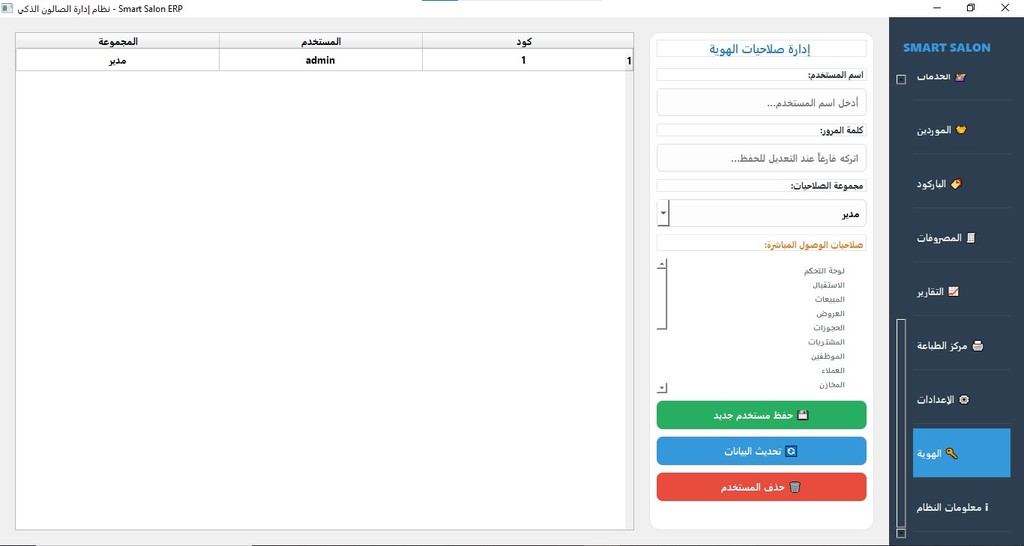Select المبيعات in permissions list
Screen dimensions: 1024x546
(x=829, y=299)
